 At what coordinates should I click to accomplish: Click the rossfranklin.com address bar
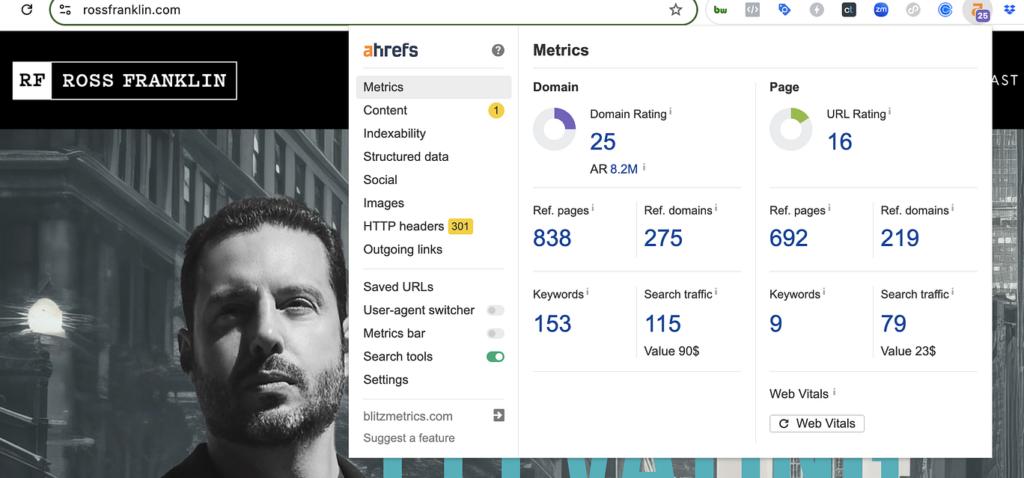tap(373, 10)
